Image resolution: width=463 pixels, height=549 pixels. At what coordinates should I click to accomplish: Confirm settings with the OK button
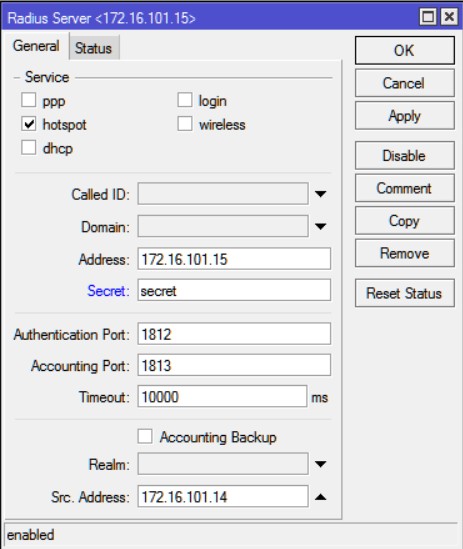tap(405, 50)
